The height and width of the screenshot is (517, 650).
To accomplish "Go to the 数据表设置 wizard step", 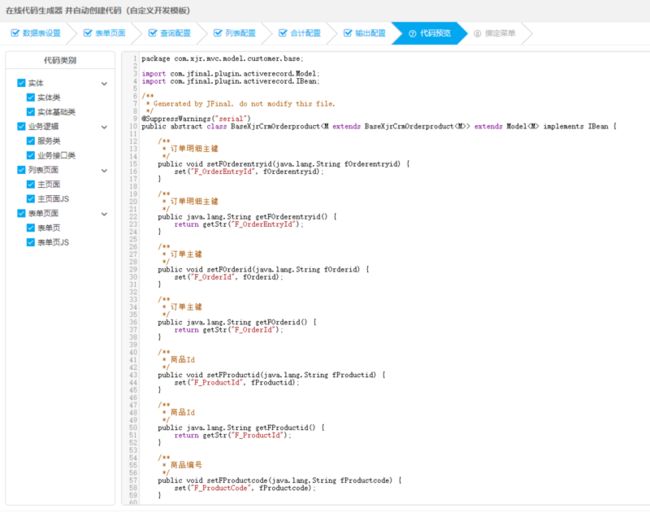I will 36,33.
